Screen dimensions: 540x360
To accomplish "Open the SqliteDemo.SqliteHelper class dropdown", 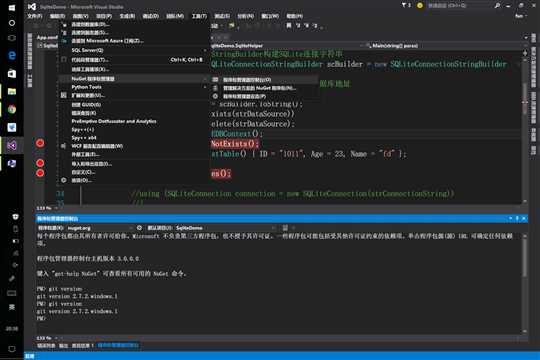I will coord(288,45).
